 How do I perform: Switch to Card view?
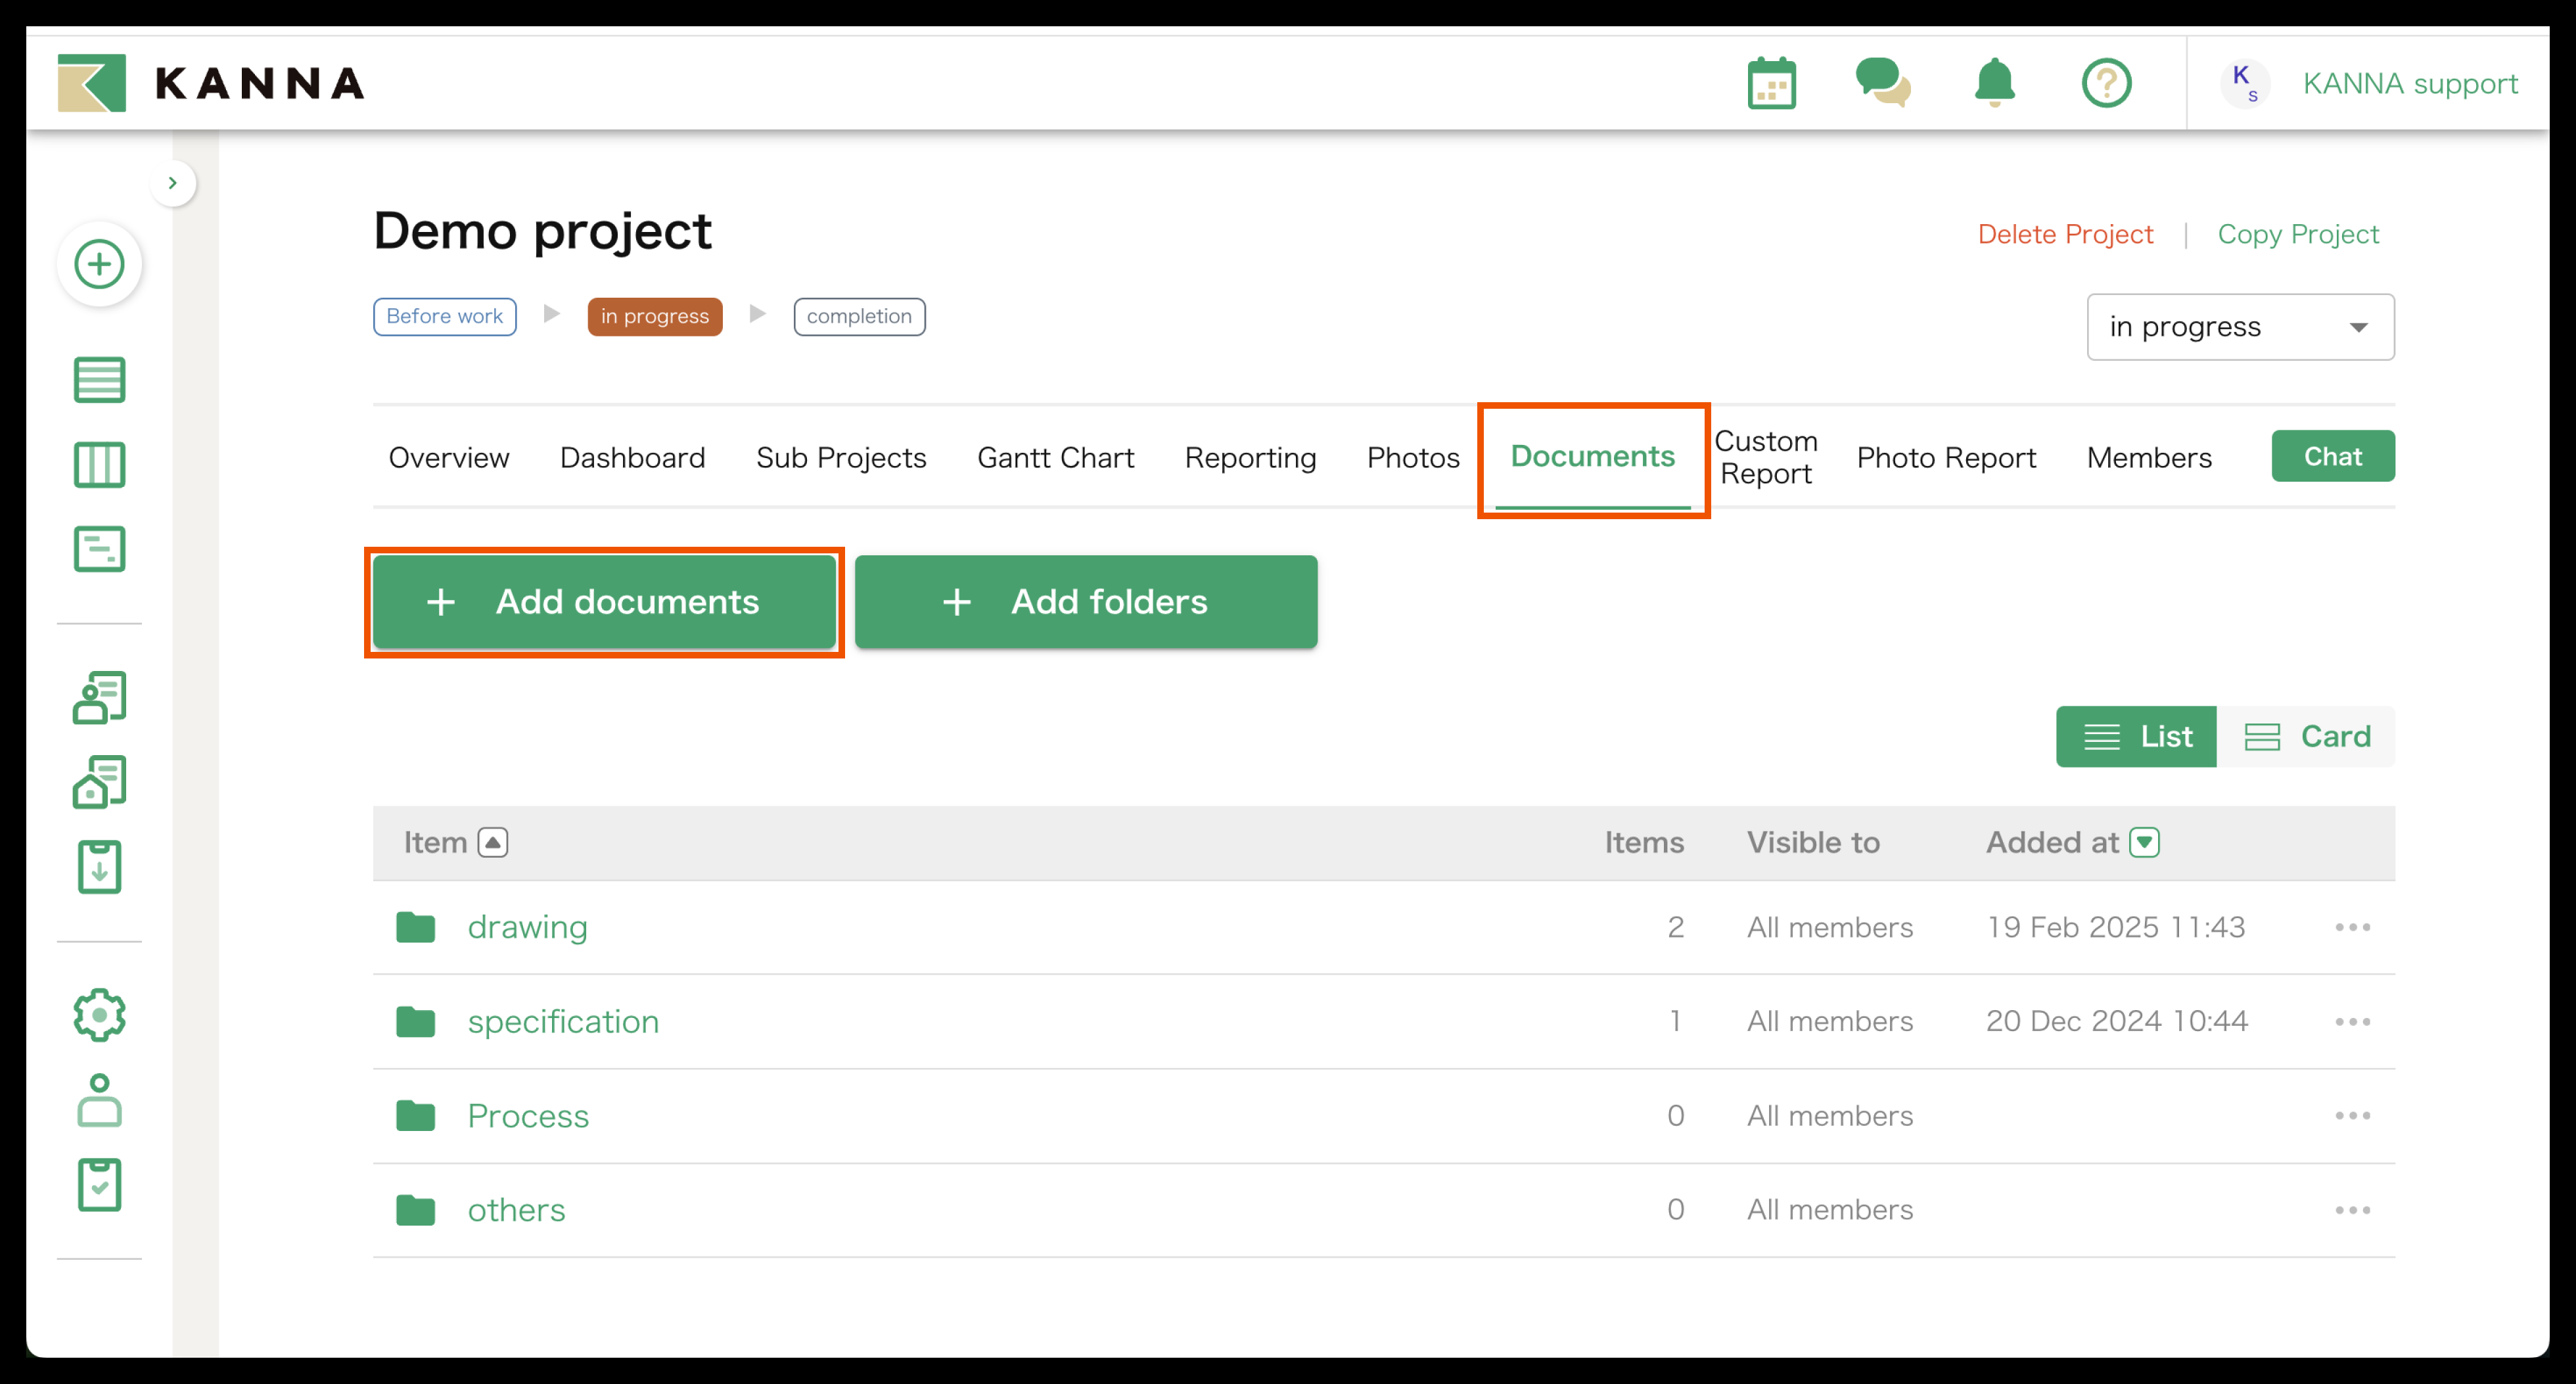(x=2307, y=737)
